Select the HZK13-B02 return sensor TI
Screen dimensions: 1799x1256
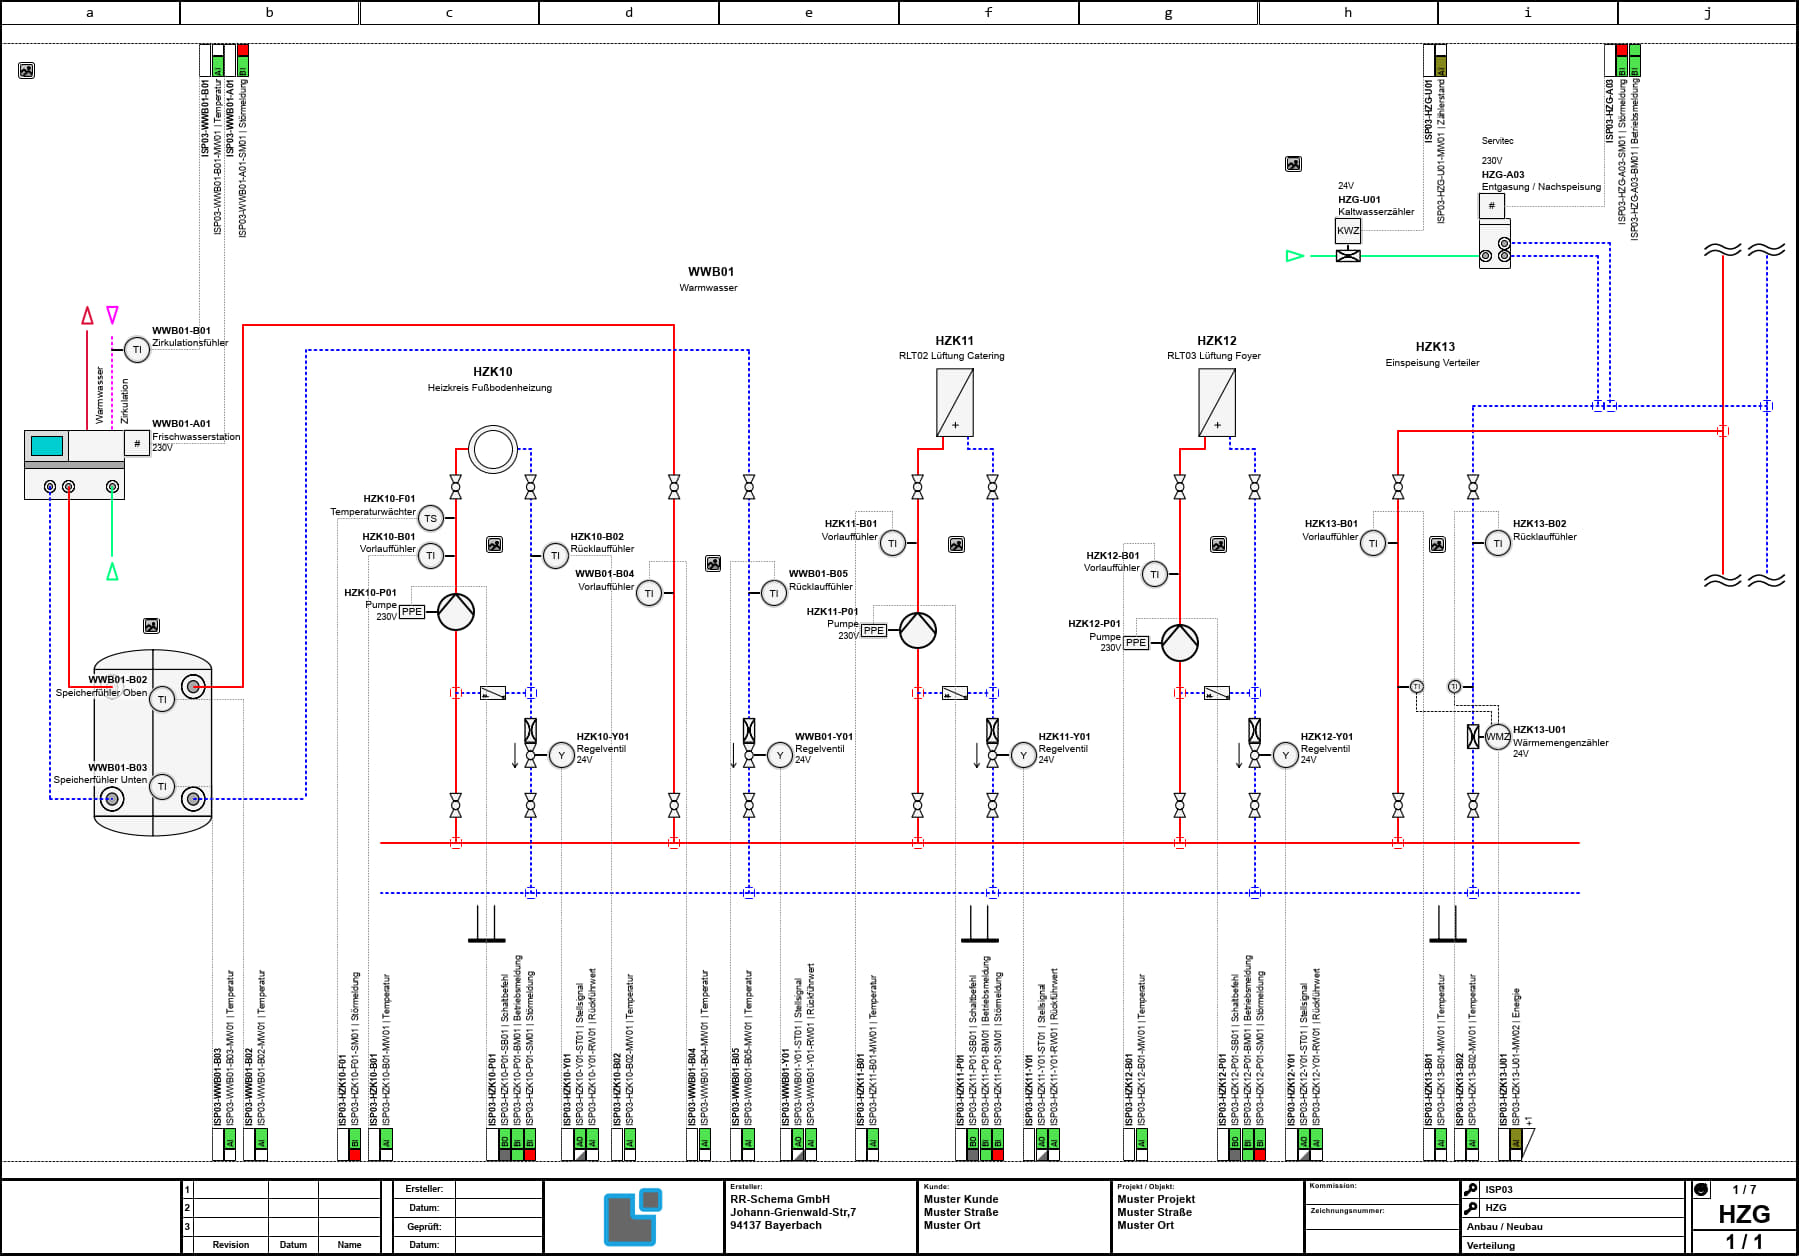1497,543
